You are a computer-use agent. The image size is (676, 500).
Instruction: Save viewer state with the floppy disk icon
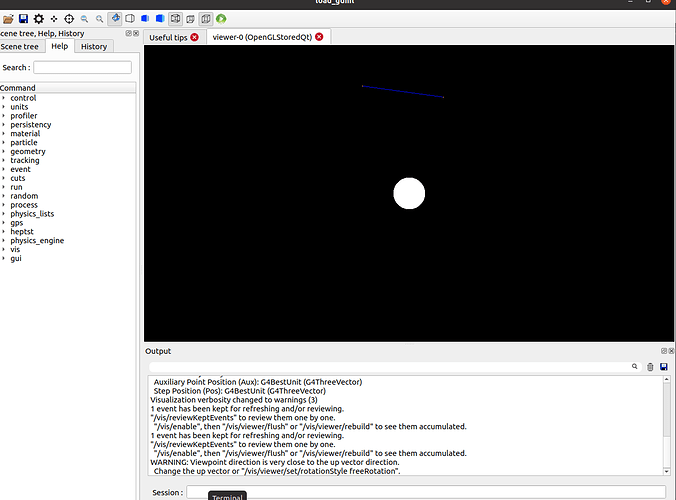tap(23, 19)
